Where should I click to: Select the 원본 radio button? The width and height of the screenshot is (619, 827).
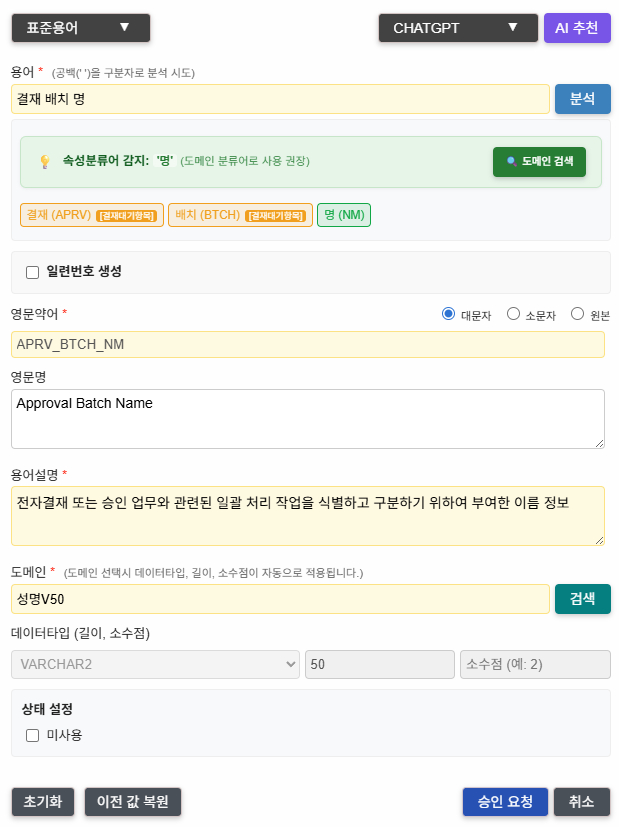tap(577, 314)
